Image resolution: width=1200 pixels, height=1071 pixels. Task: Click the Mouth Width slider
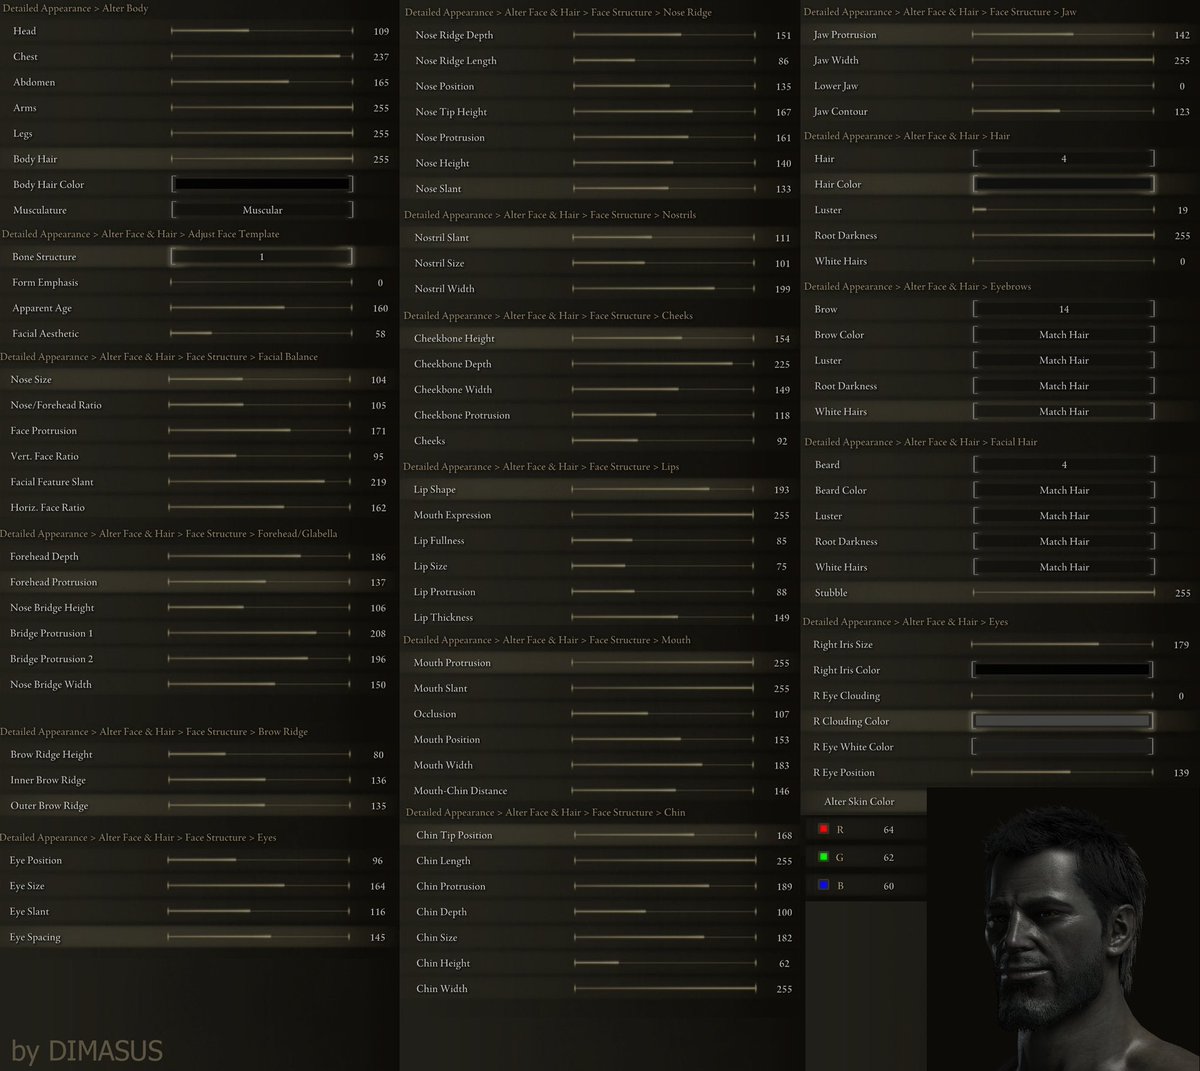(x=663, y=765)
